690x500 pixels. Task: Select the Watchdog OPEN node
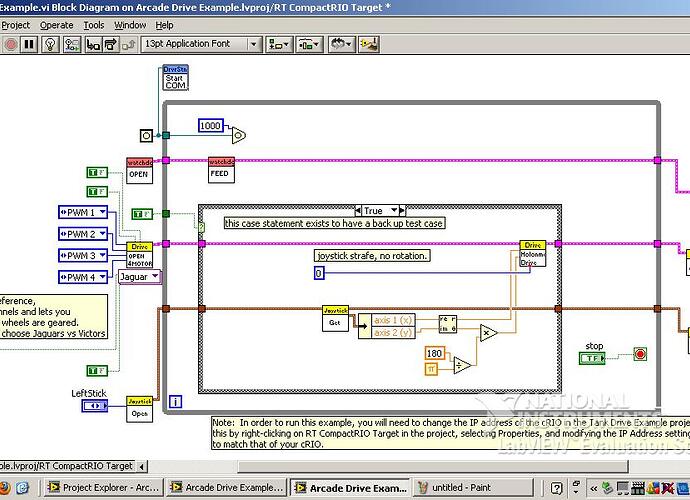pyautogui.click(x=139, y=170)
